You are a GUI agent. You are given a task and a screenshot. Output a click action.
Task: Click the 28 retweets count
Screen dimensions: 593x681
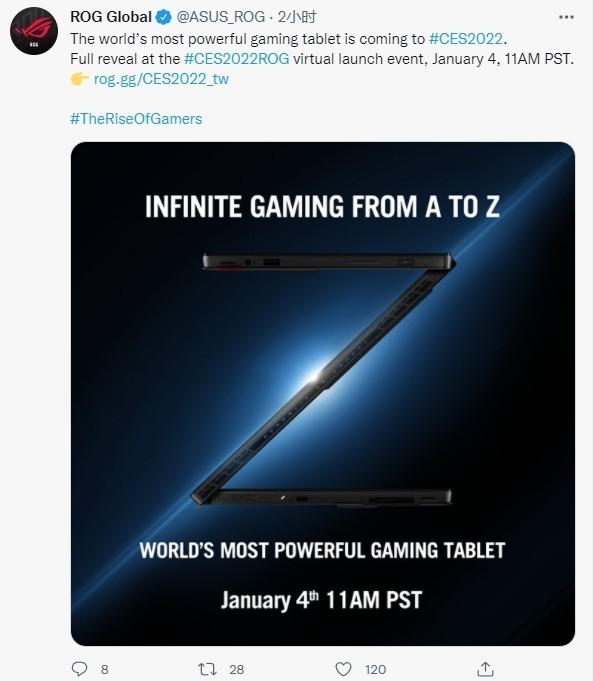point(236,669)
